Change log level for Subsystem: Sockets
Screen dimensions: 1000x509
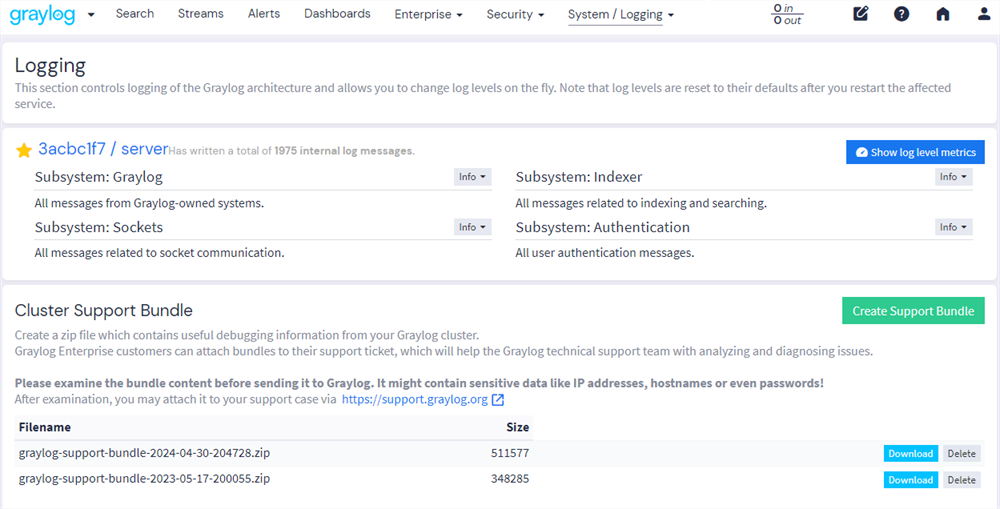pos(473,227)
